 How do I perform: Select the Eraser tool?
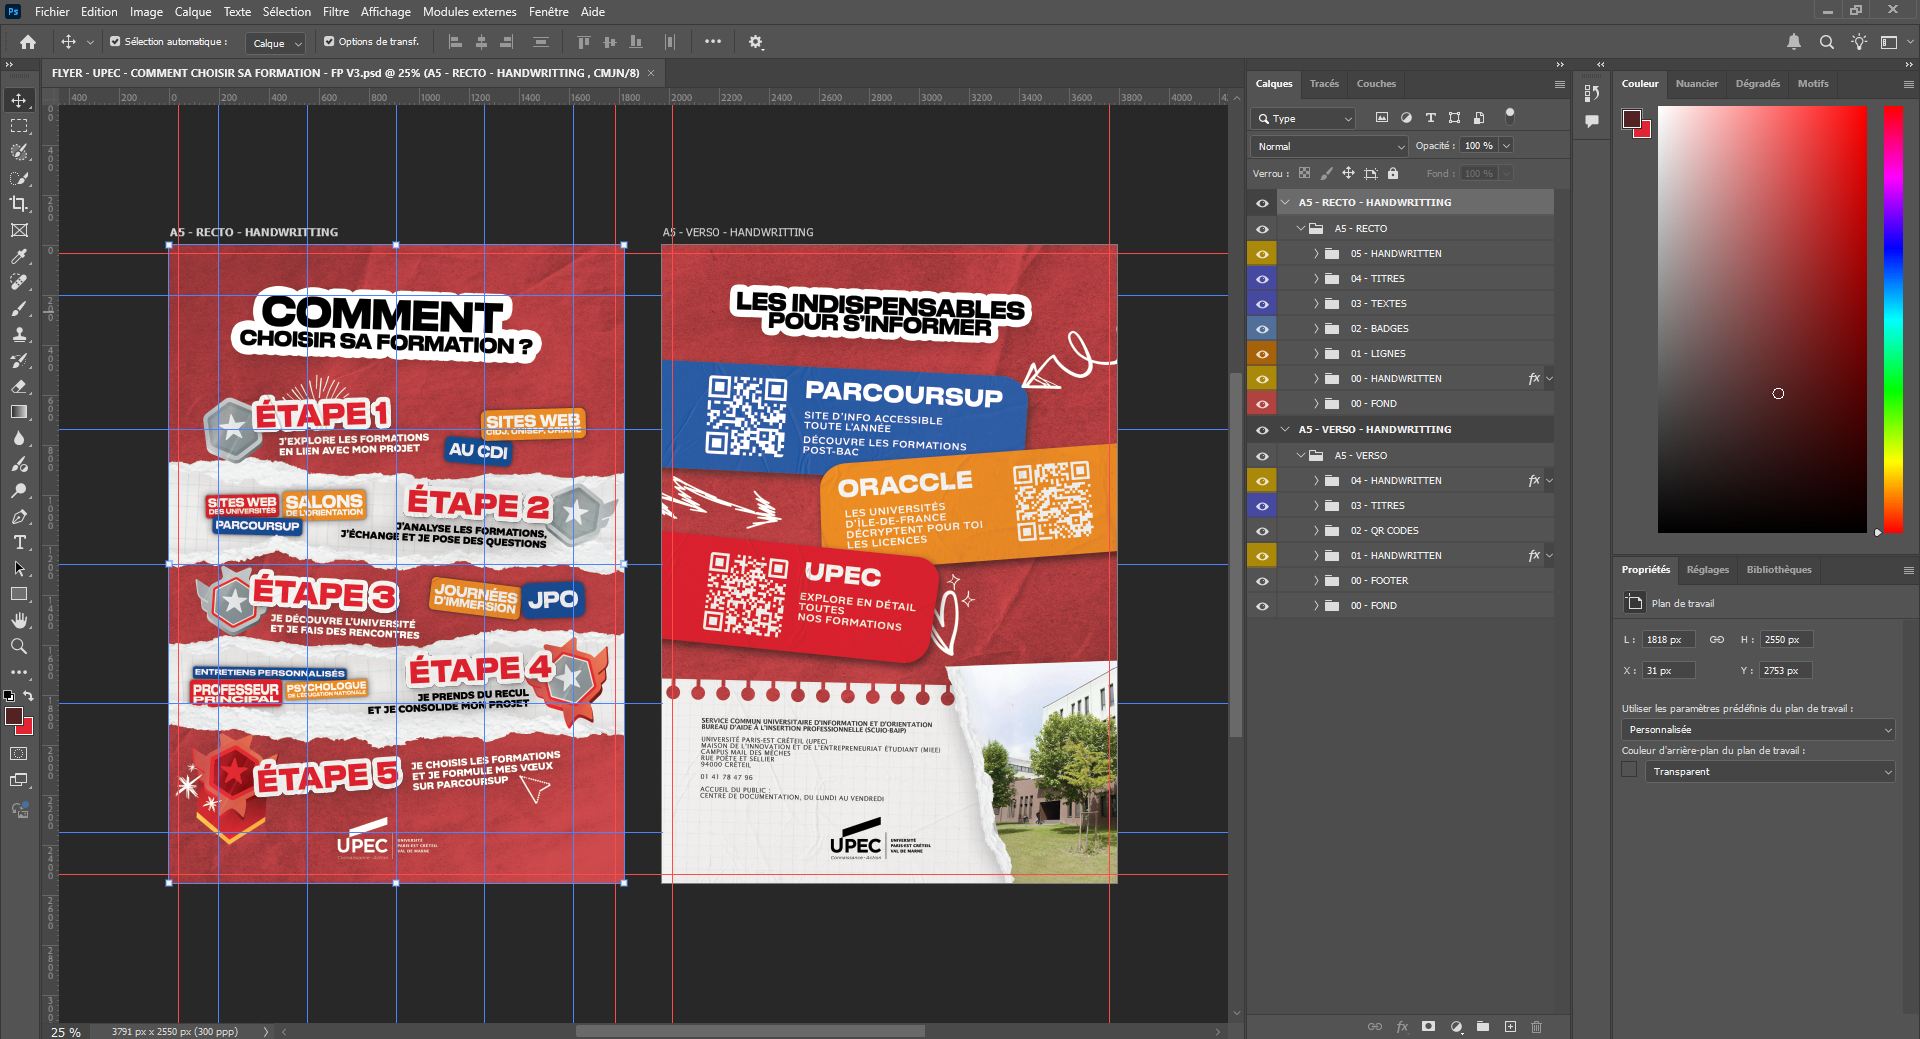(x=19, y=386)
